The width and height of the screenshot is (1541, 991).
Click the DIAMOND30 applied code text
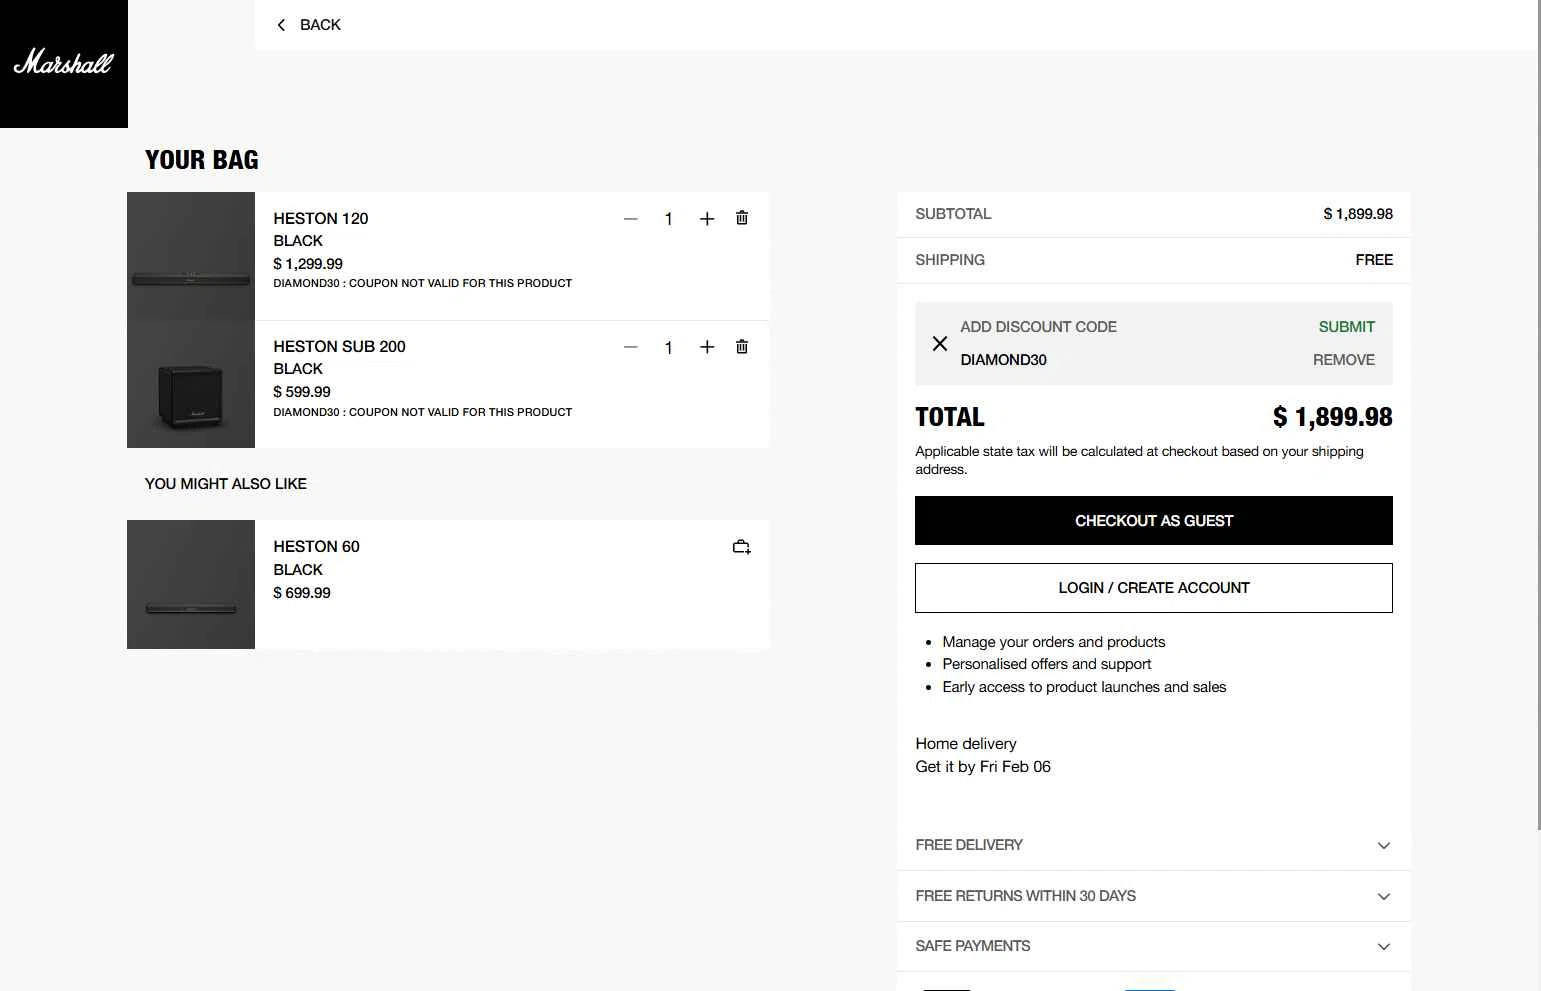pos(1003,360)
